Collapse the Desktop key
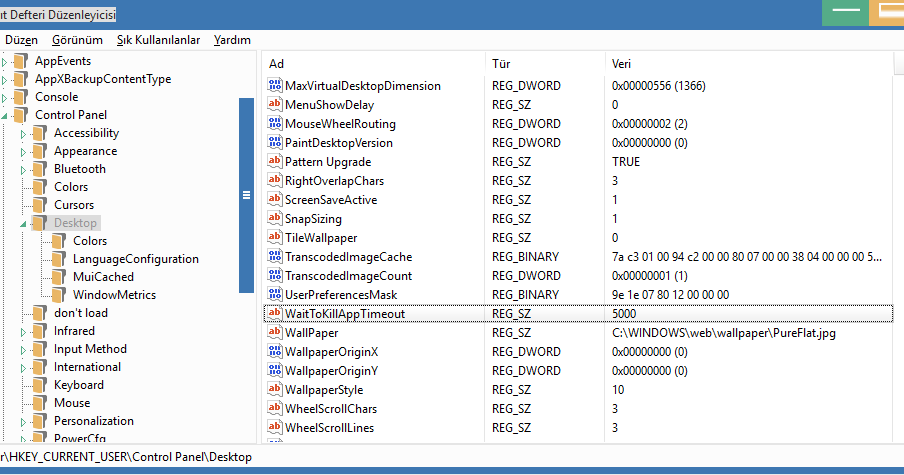Image resolution: width=904 pixels, height=475 pixels. pos(23,224)
